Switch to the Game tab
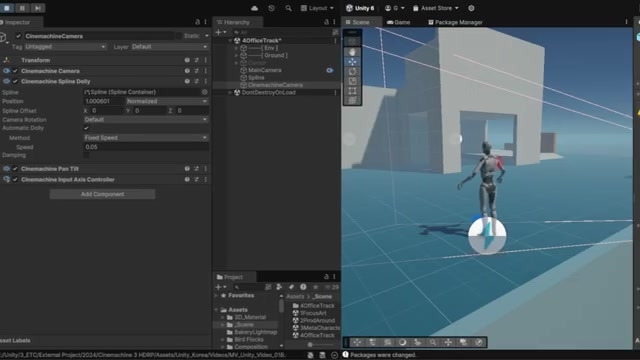The image size is (640, 360). [x=398, y=22]
